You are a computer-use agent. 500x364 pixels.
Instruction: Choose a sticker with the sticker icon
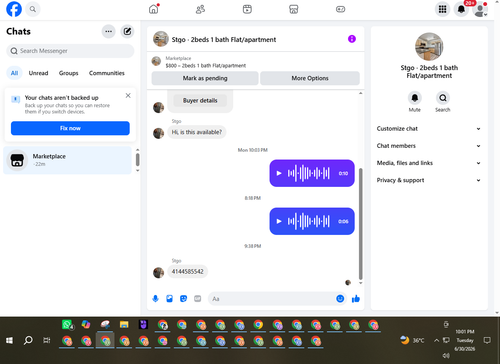coord(183,299)
